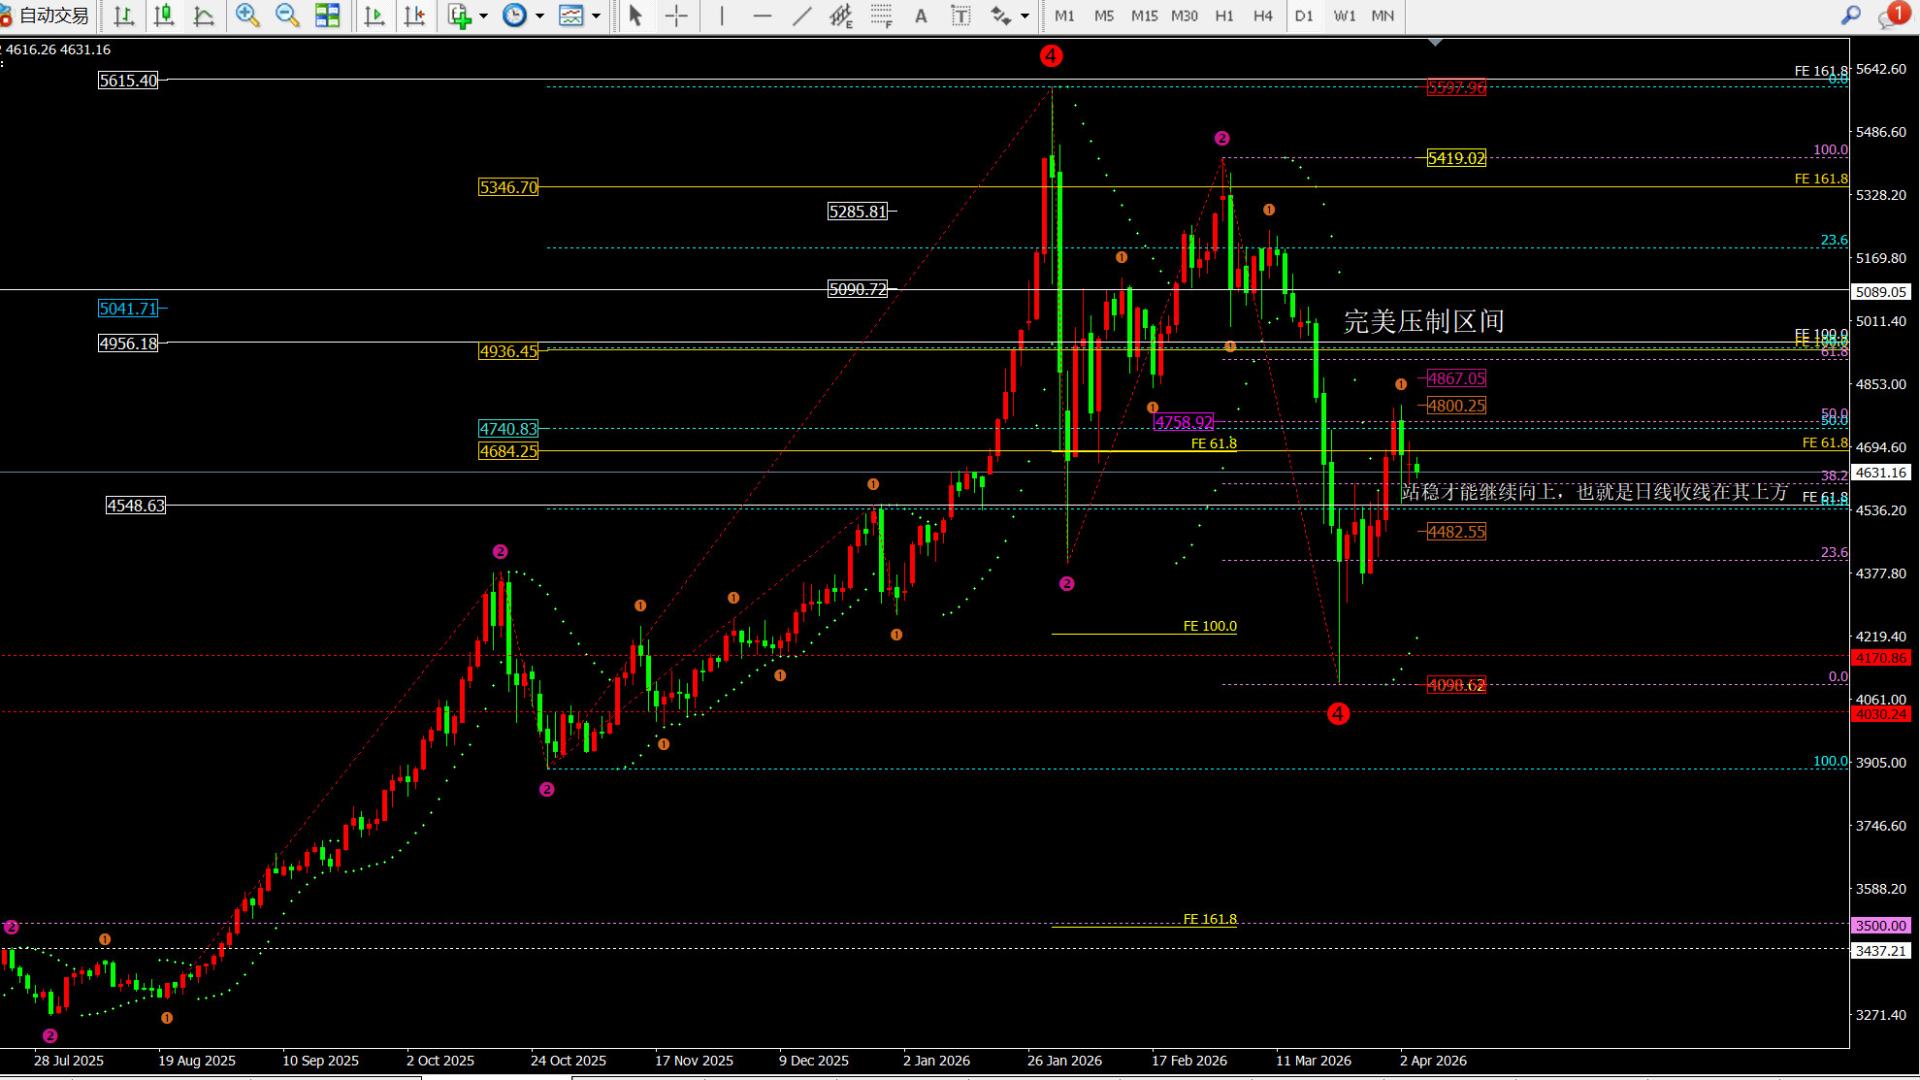Viewport: 1920px width, 1080px height.
Task: Draw a horizontal line tool
Action: click(x=762, y=16)
